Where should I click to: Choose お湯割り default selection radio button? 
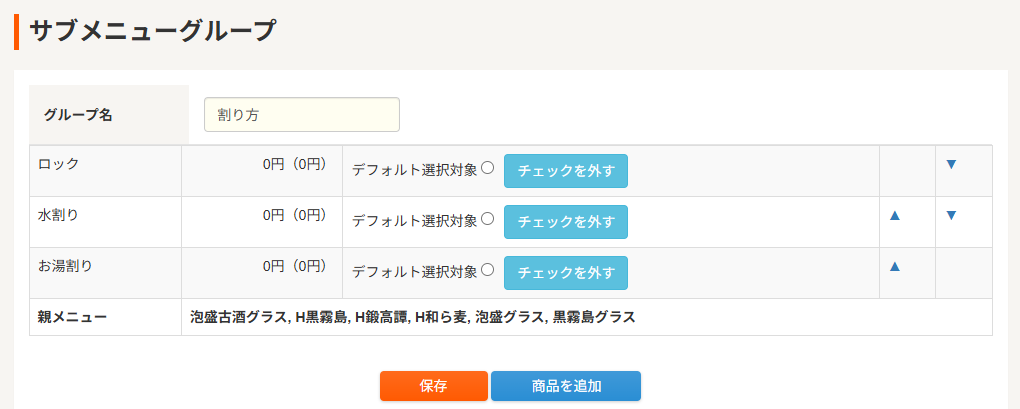(488, 270)
